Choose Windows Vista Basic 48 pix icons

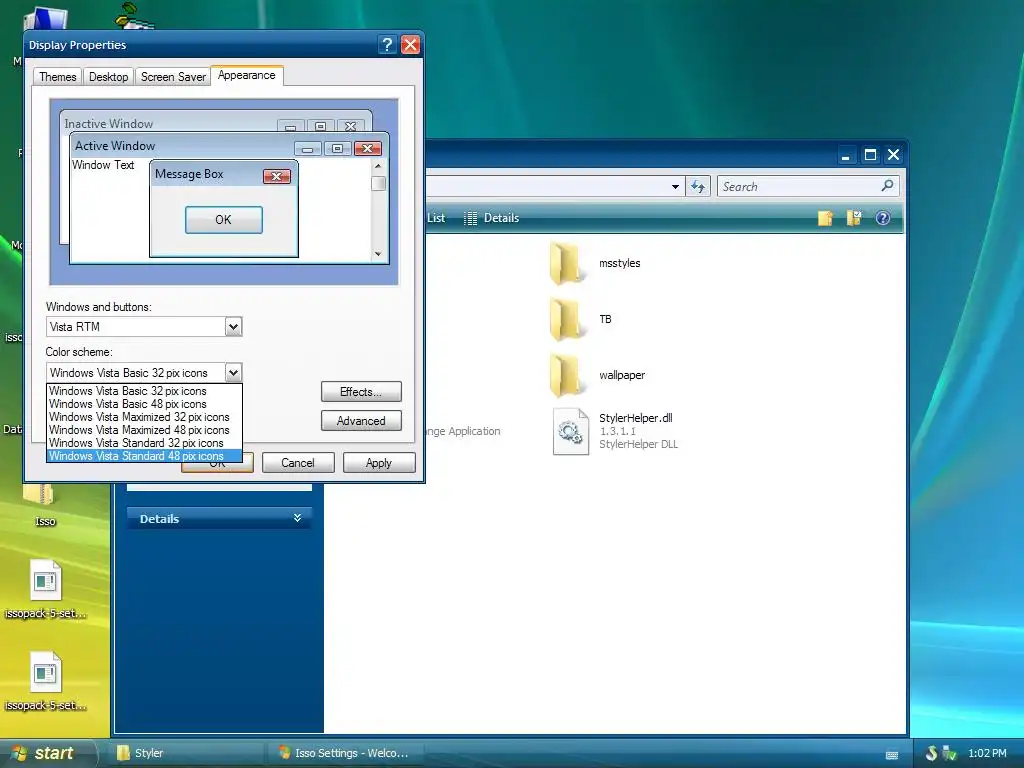(x=144, y=404)
